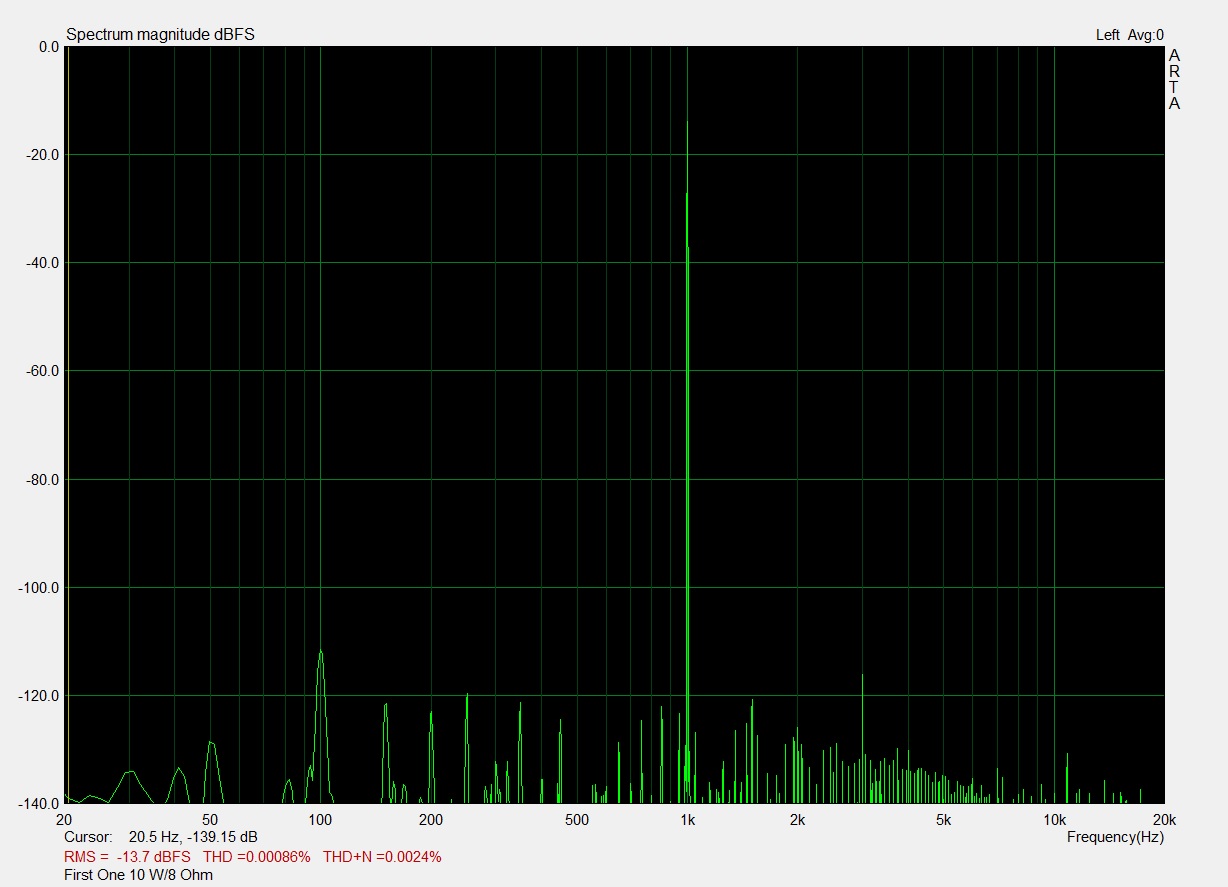1228x887 pixels.
Task: Click the -120.0 dB axis label
Action: [39, 696]
